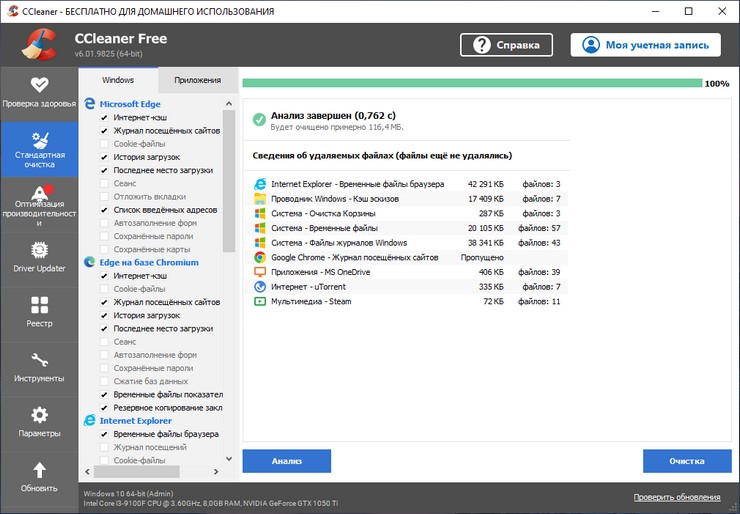Click Internet Explorer icon in results list
This screenshot has width=740, height=514.
[260, 184]
